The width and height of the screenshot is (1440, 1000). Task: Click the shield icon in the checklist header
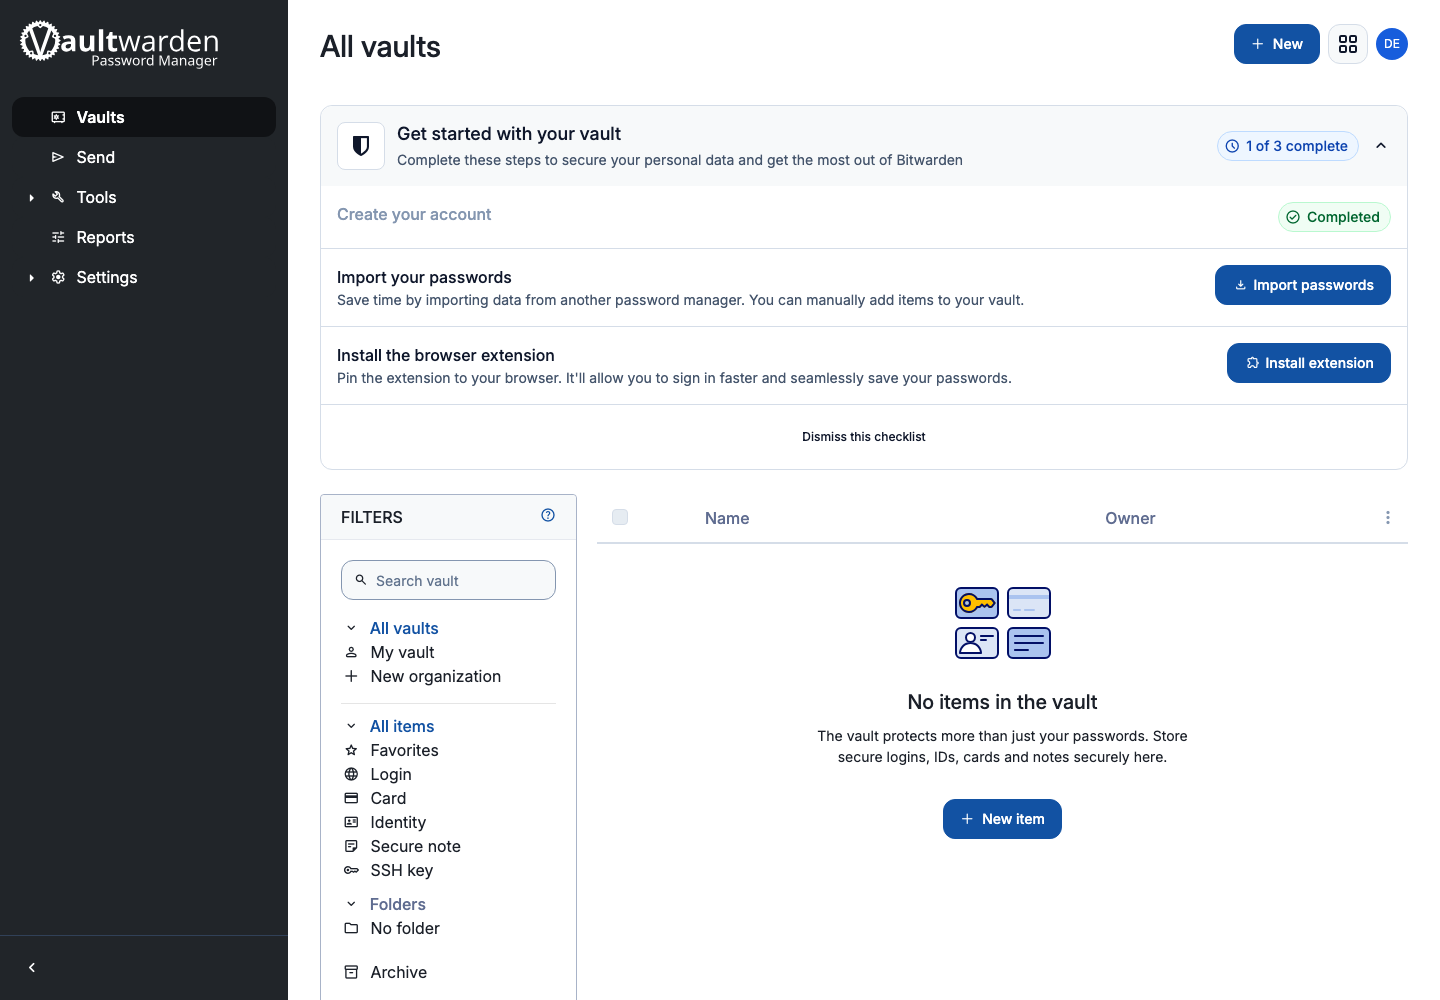pos(361,146)
